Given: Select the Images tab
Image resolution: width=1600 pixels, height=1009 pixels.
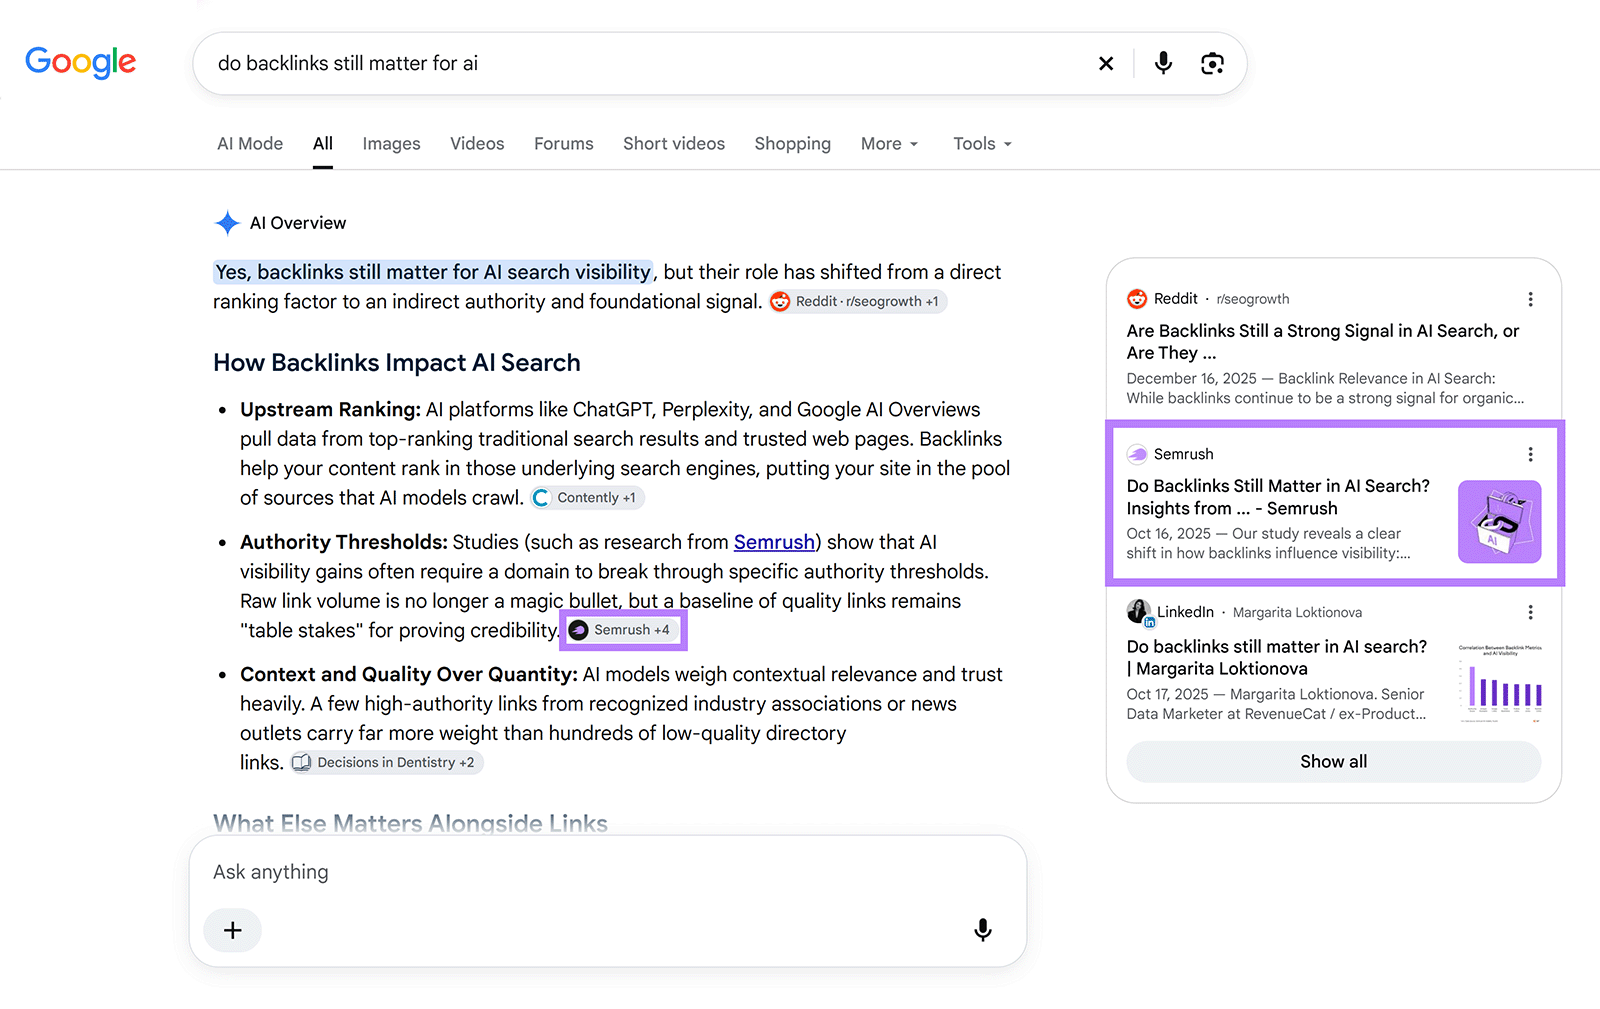Looking at the screenshot, I should click(391, 144).
